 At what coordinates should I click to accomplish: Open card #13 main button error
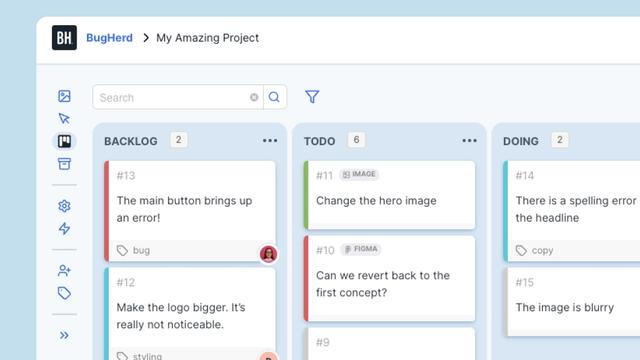[190, 210]
